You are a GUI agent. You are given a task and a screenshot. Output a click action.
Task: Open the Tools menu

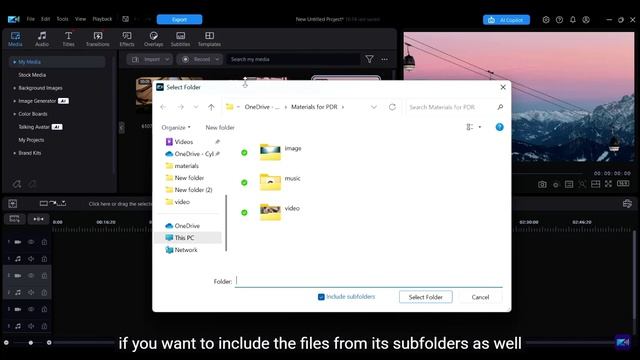(62, 19)
